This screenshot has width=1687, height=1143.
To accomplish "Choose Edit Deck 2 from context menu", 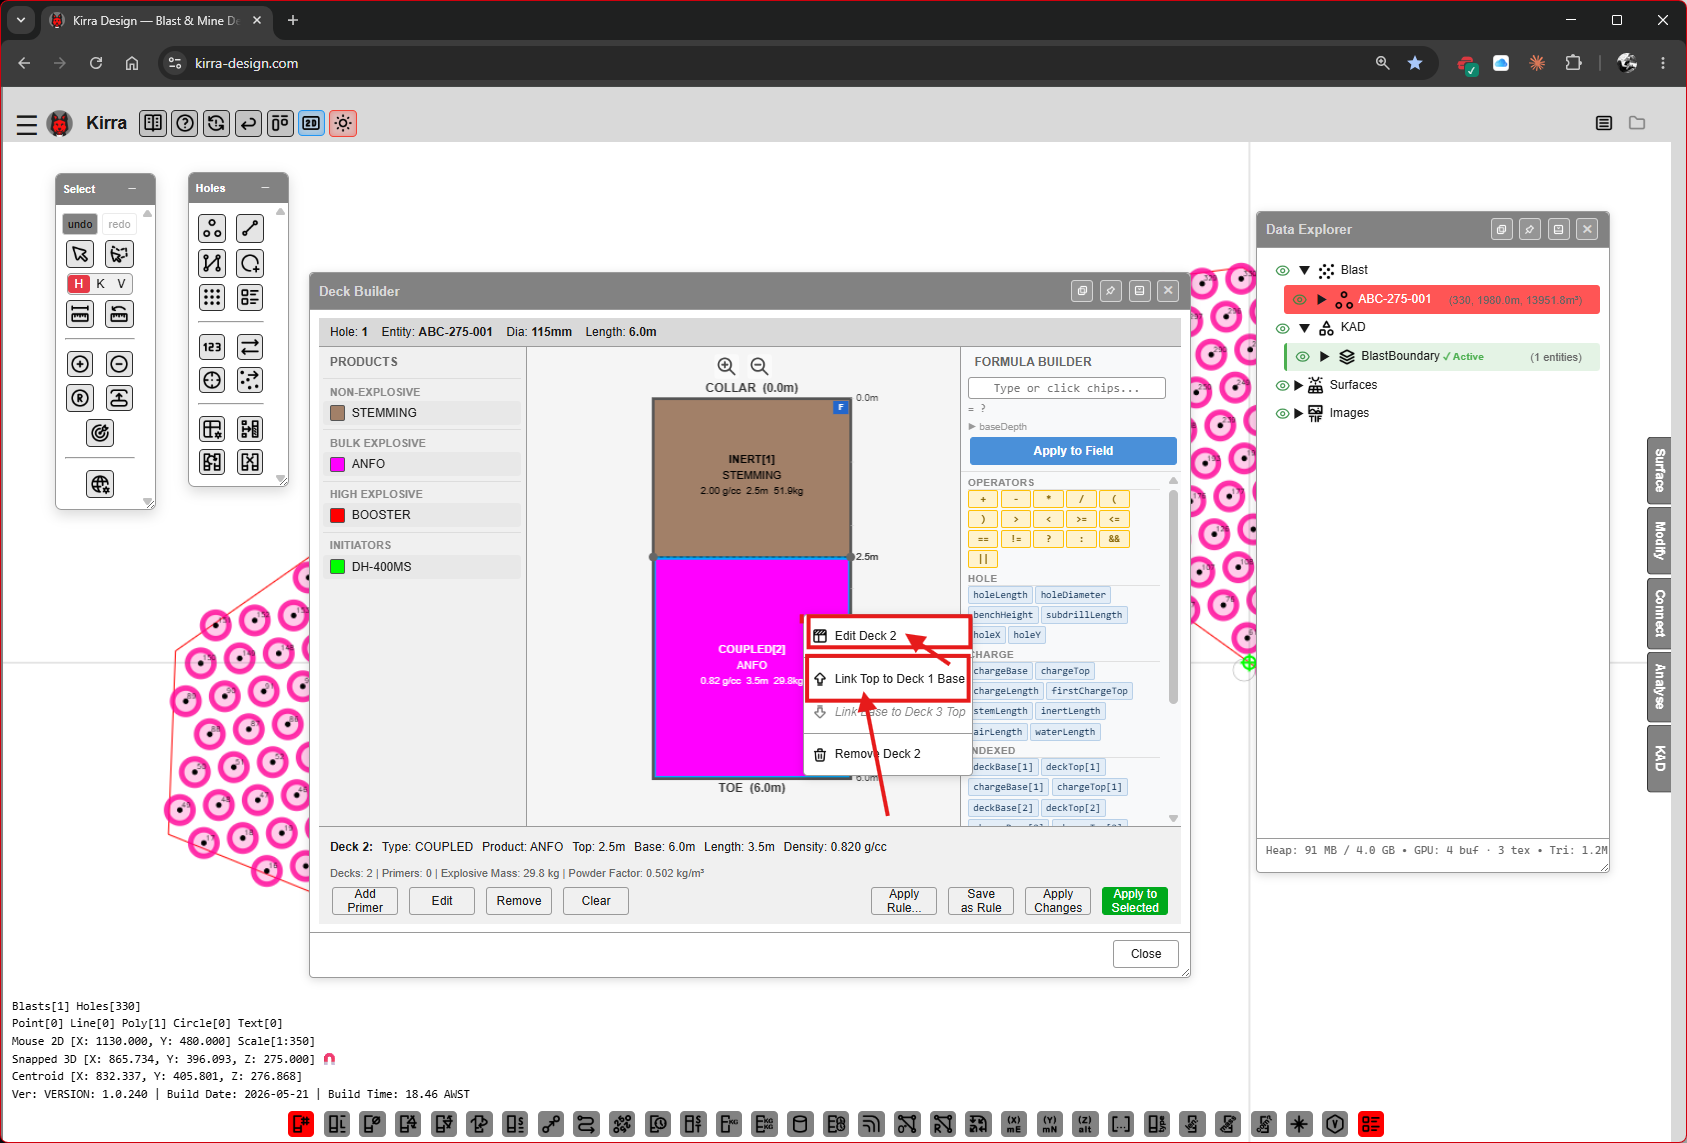I will click(x=888, y=635).
